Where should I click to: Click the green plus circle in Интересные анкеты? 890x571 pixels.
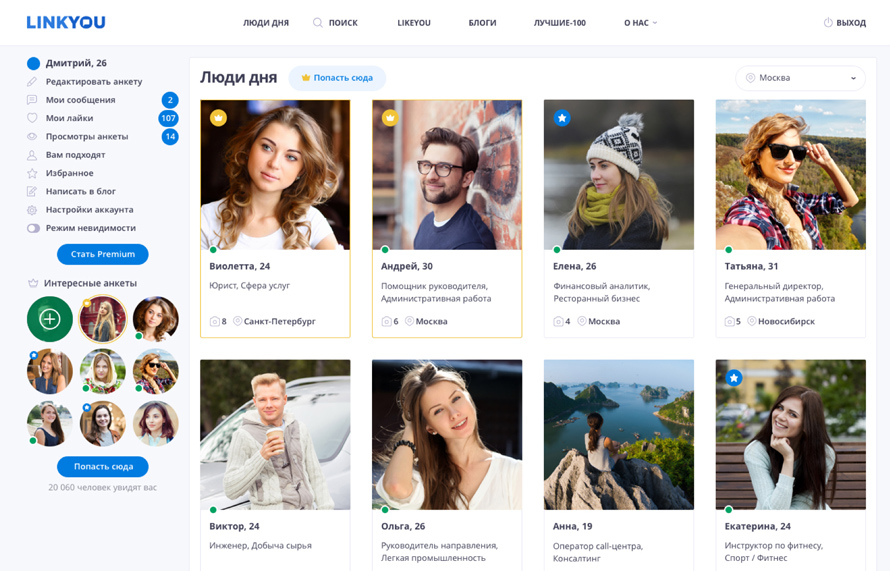click(50, 319)
